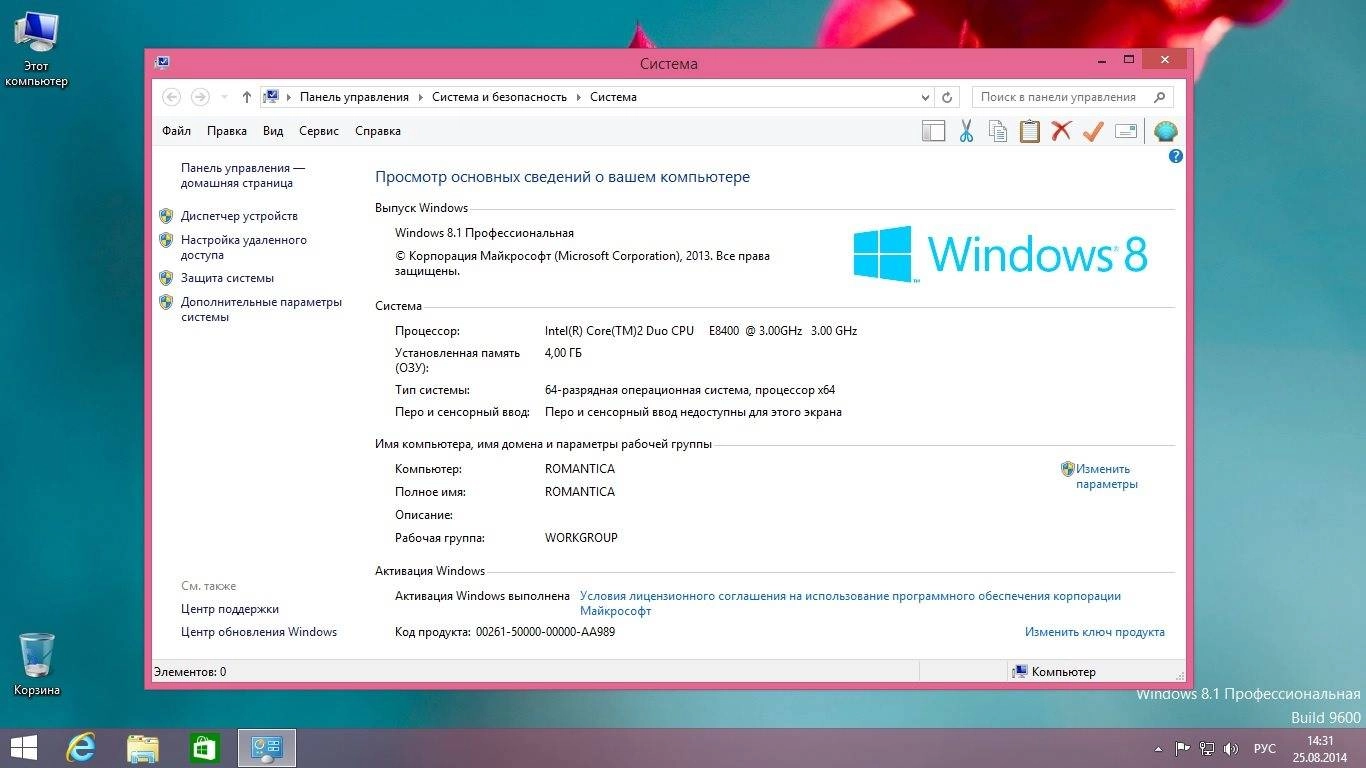Click Система и безопасность breadcrumb

coord(499,97)
